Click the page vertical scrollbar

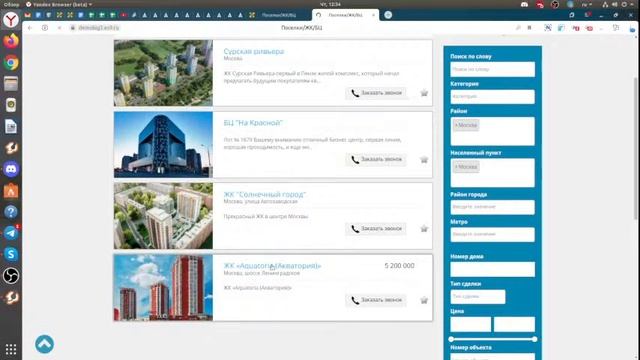pyautogui.click(x=636, y=149)
